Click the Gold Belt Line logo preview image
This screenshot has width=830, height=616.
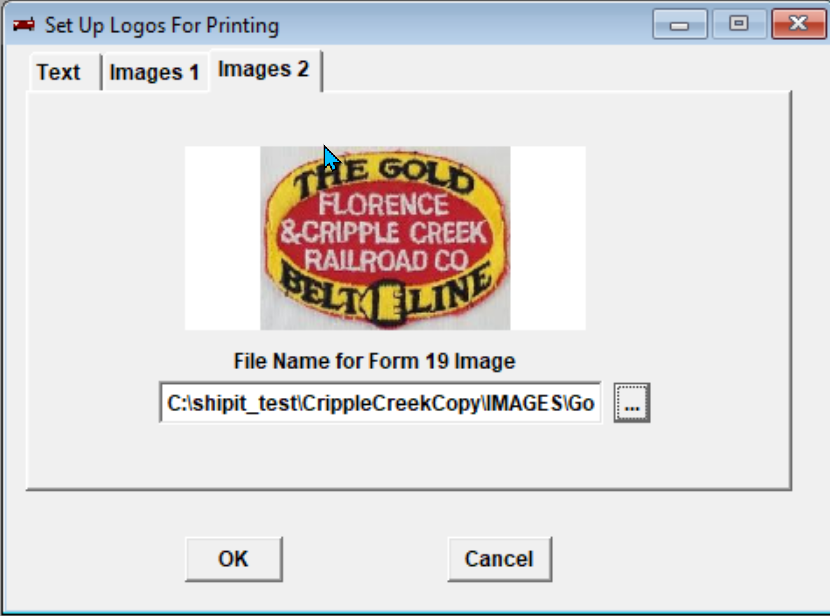point(385,238)
